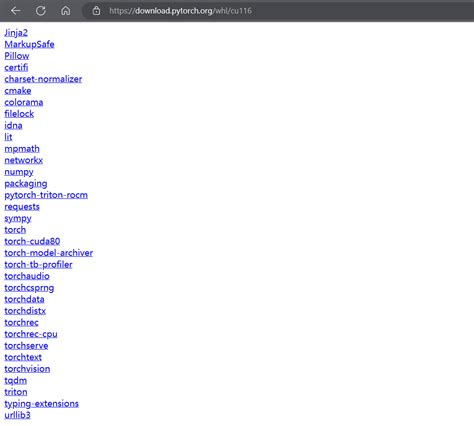
Task: Click the packaging link
Action: [26, 183]
